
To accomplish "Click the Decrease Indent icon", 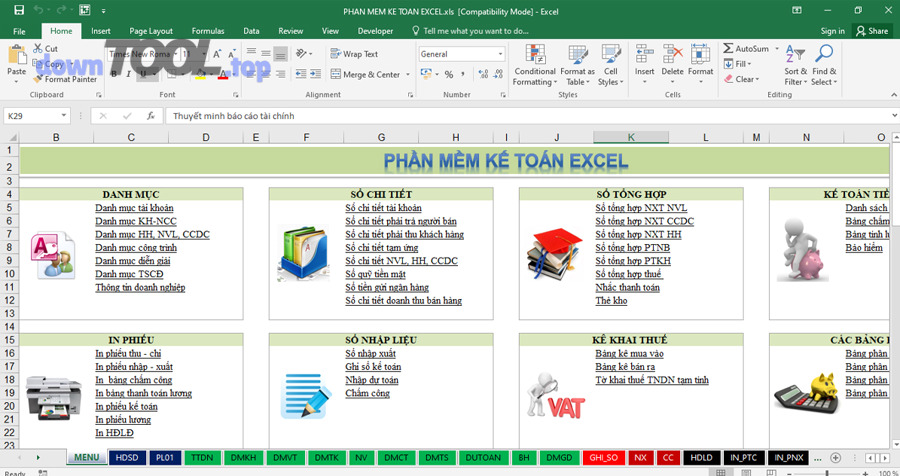I will click(301, 74).
